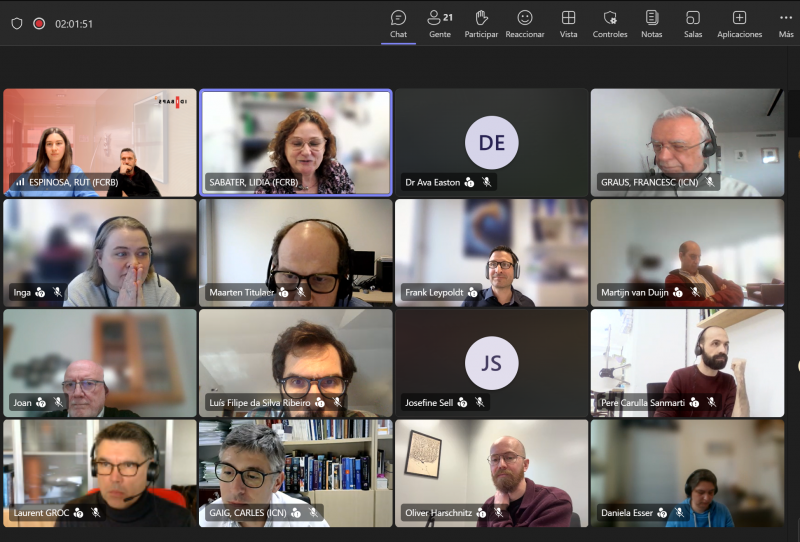800x542 pixels.
Task: Select GRAUS, FRANCESC (ICN) video tile
Action: [x=687, y=143]
